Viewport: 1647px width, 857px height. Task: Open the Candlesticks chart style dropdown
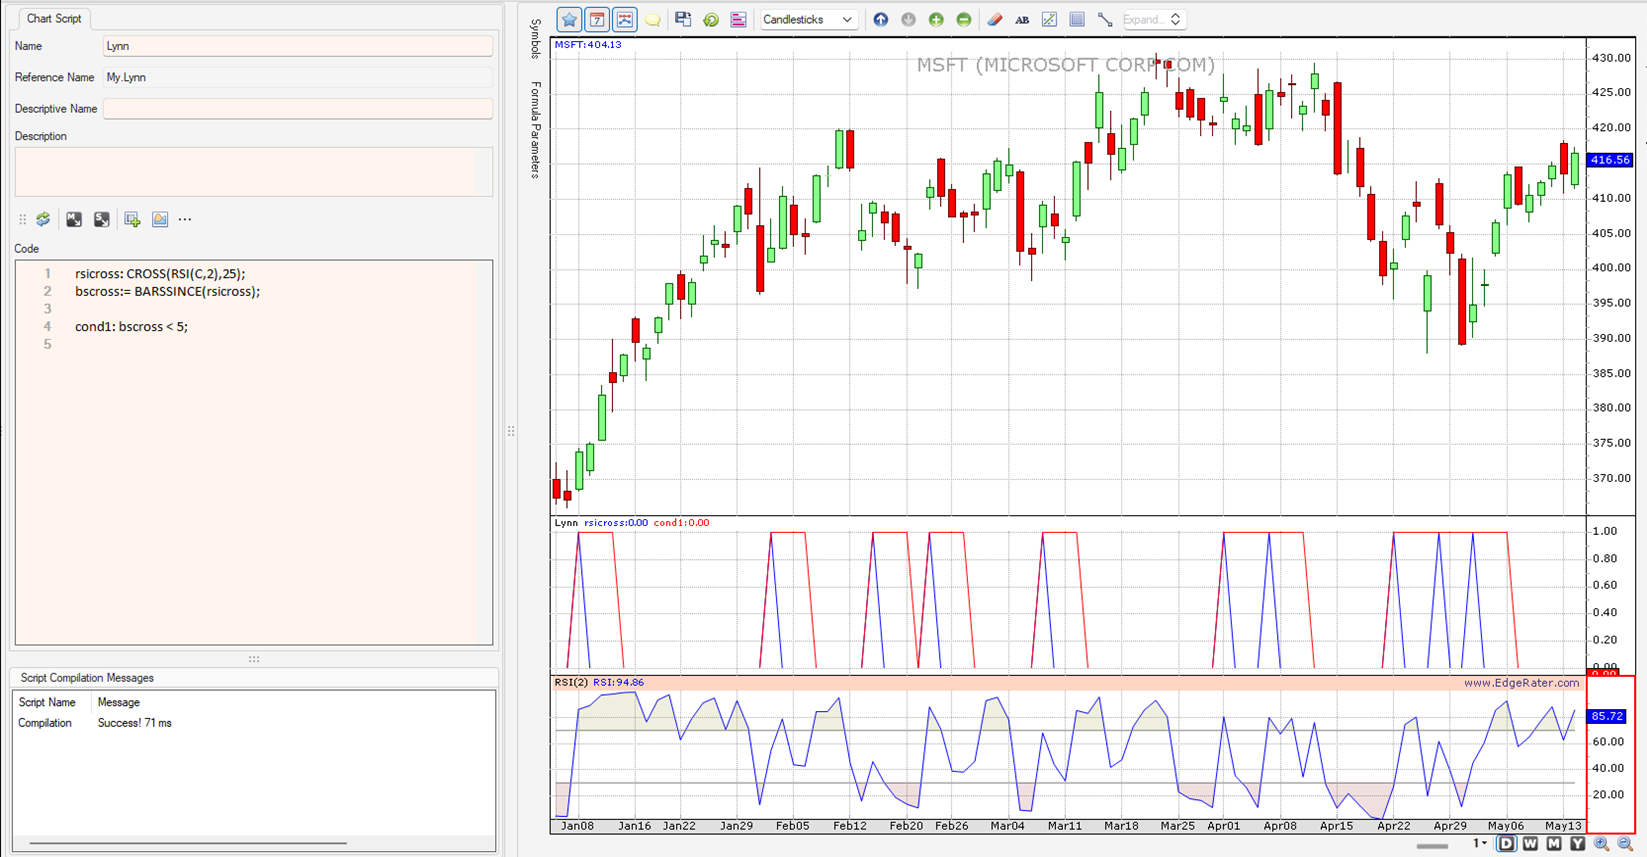pyautogui.click(x=808, y=19)
